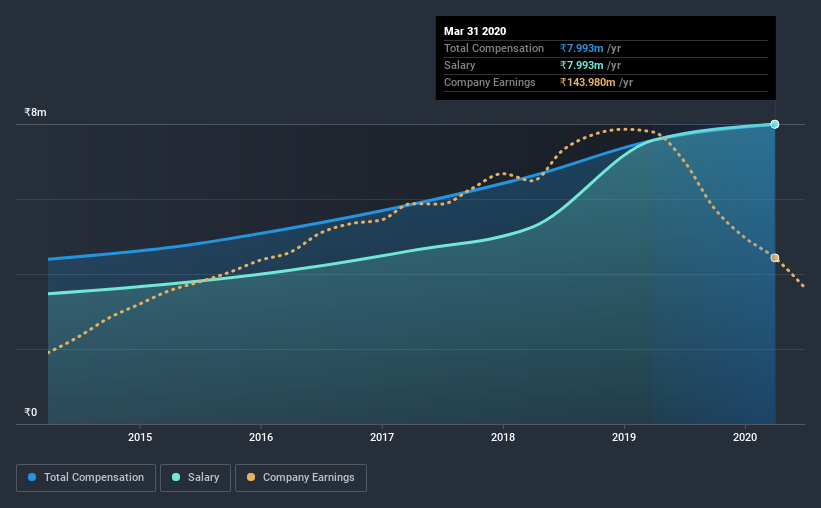Click the Mar 31 2020 tooltip date
The height and width of the screenshot is (508, 821).
475,31
